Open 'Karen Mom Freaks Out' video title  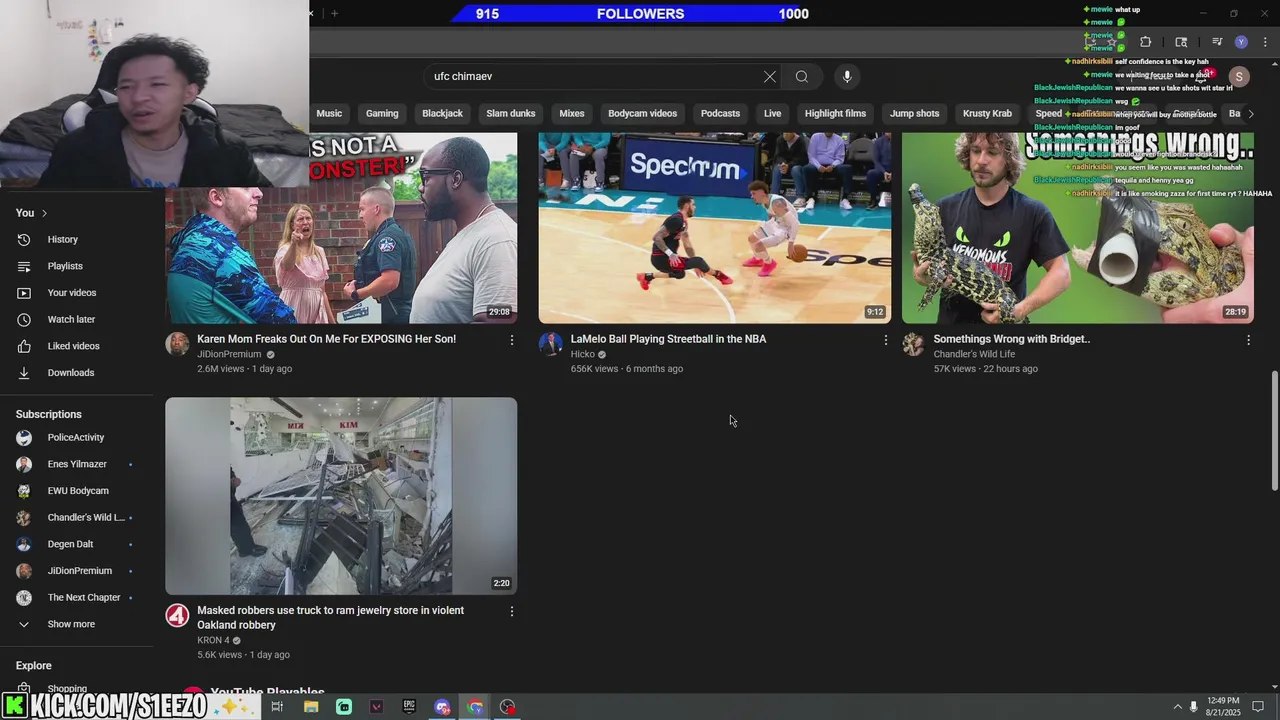(326, 339)
